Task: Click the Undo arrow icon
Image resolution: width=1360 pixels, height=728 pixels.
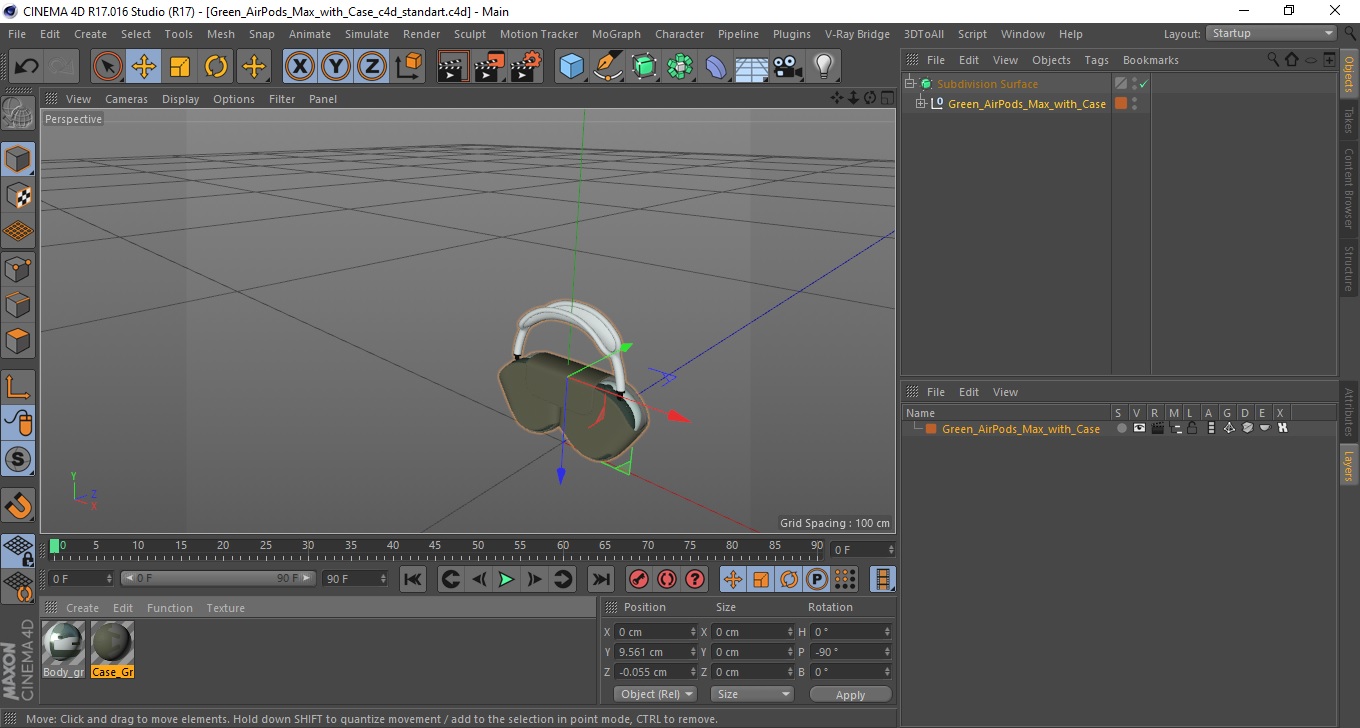Action: pyautogui.click(x=27, y=67)
